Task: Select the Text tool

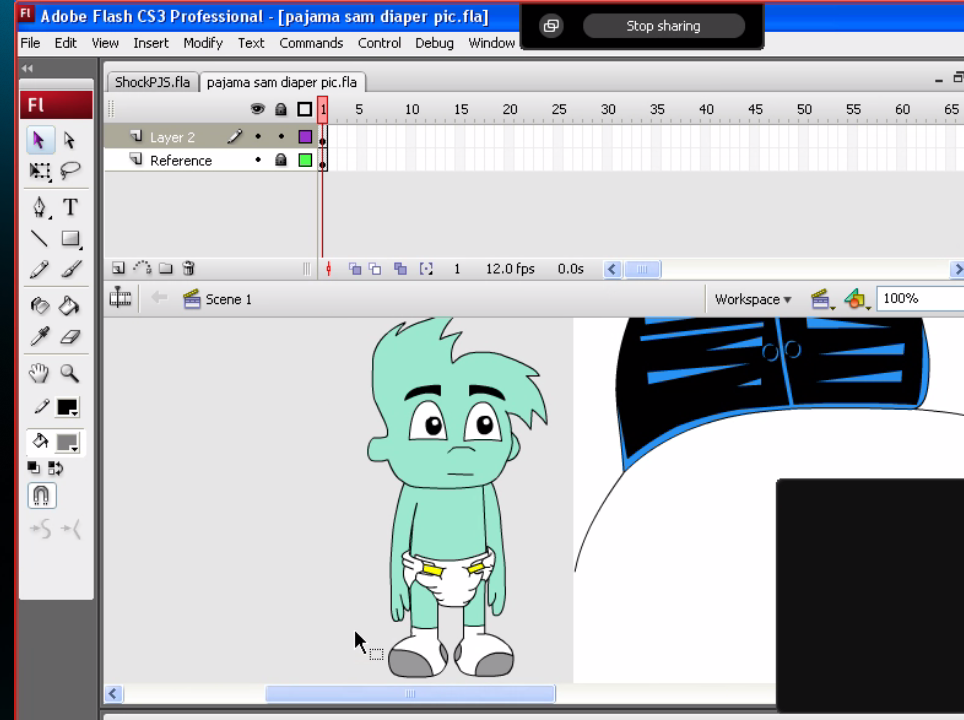Action: (x=70, y=207)
